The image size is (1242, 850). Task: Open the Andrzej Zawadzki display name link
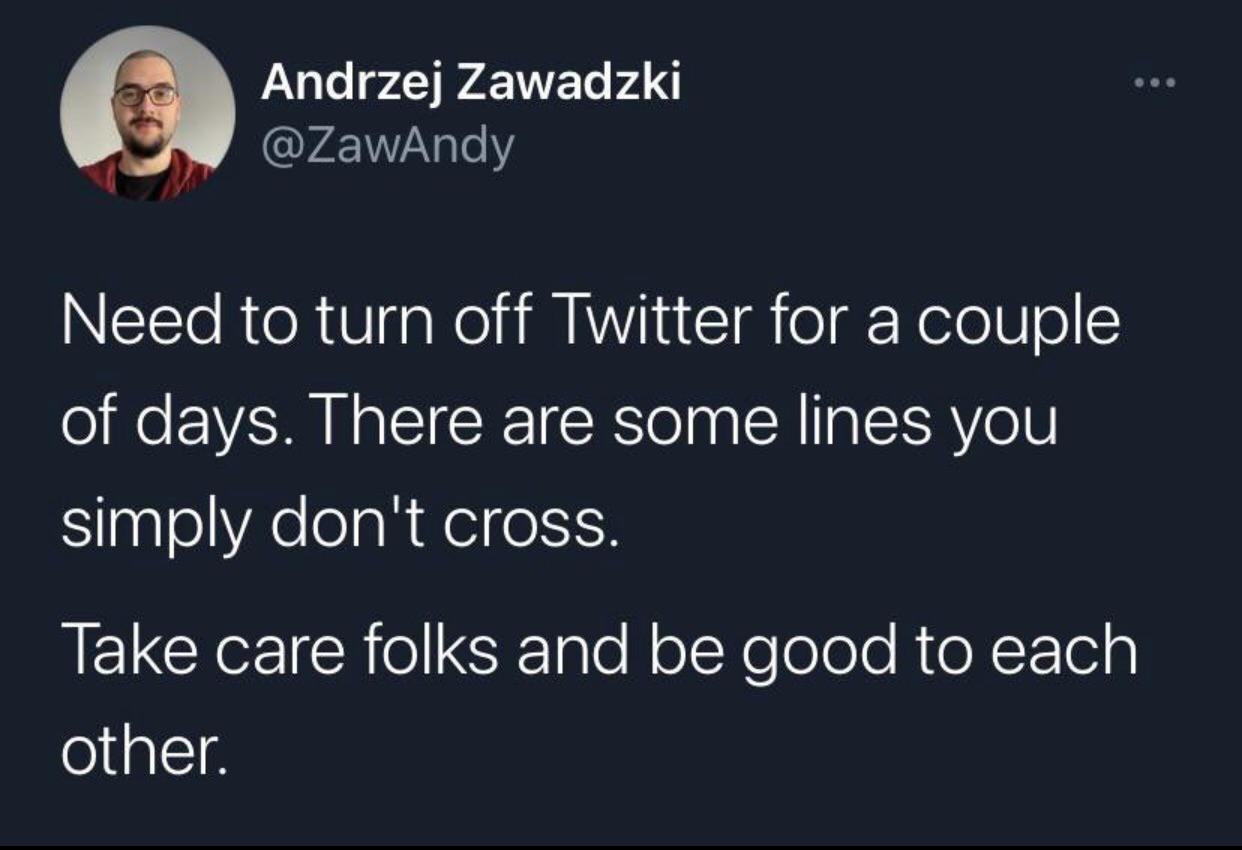click(470, 84)
